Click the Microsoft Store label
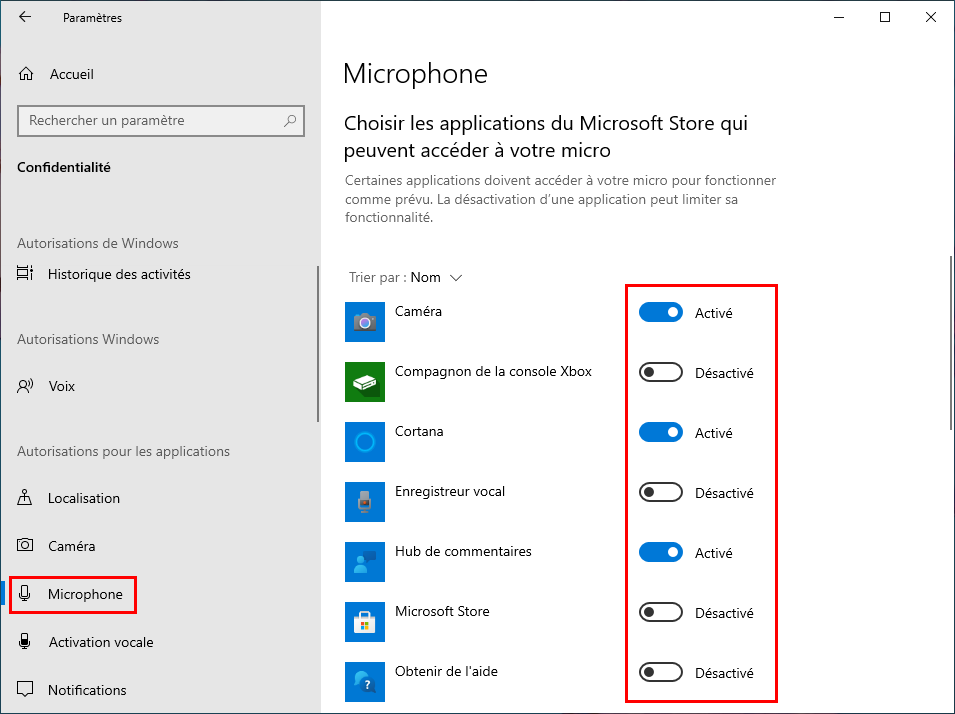Image resolution: width=955 pixels, height=714 pixels. (x=442, y=611)
